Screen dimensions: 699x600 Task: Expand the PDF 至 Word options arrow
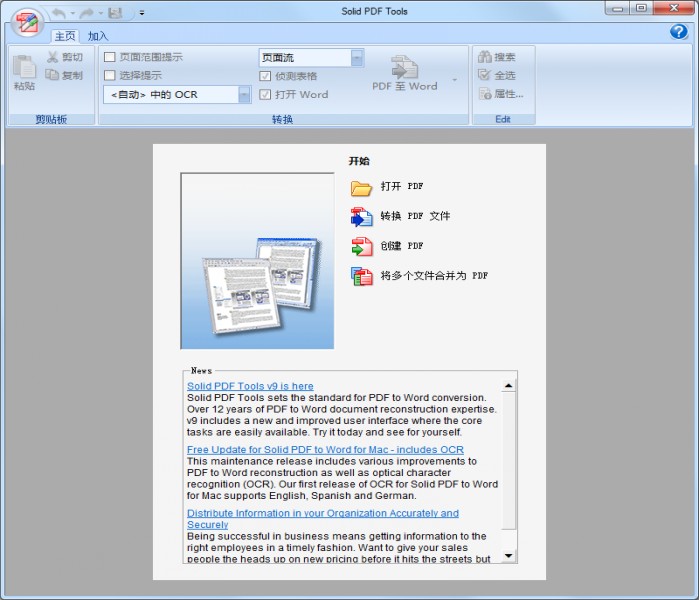[454, 80]
